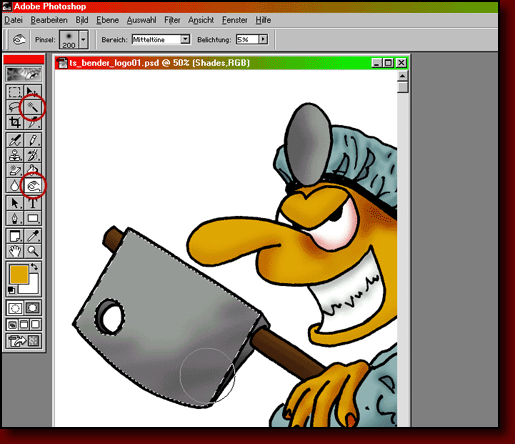Select the Type tool
515x444 pixels.
pyautogui.click(x=33, y=203)
